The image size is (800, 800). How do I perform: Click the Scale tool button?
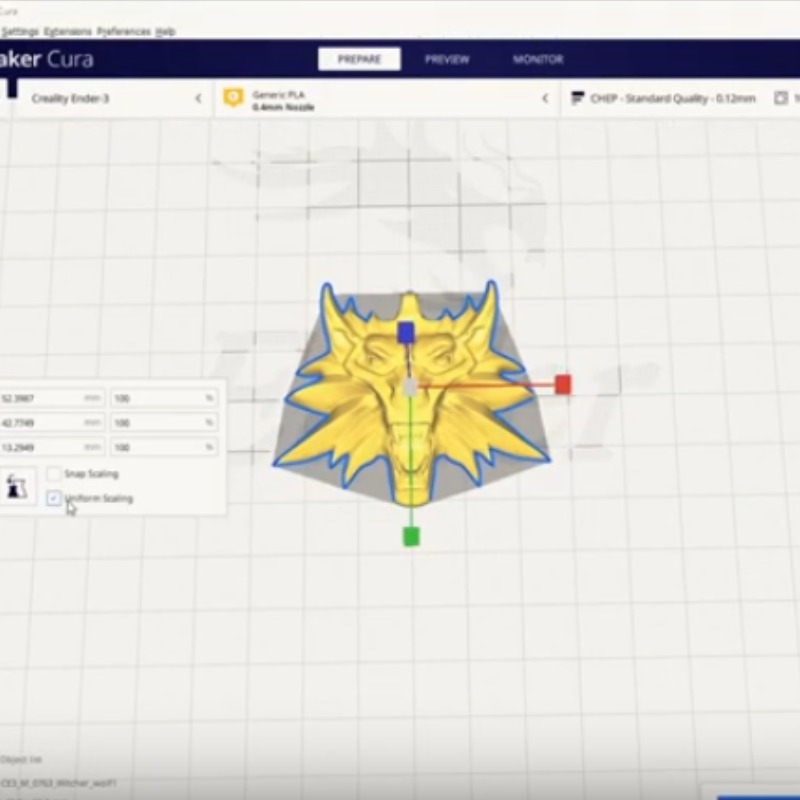click(17, 486)
